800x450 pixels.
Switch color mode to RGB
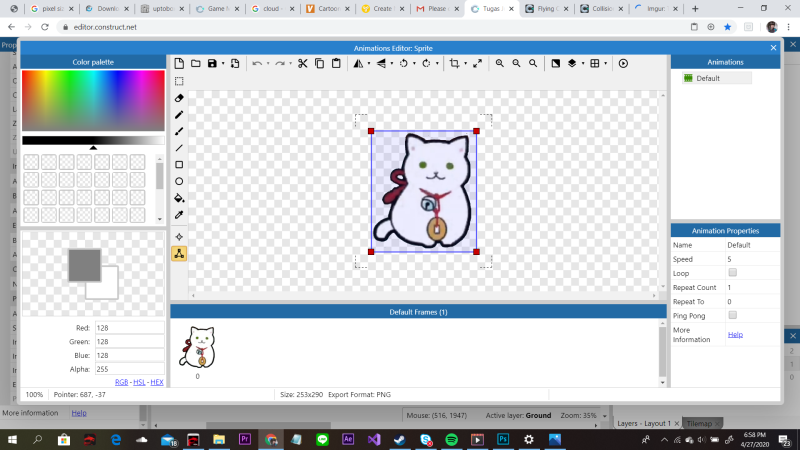(x=121, y=382)
